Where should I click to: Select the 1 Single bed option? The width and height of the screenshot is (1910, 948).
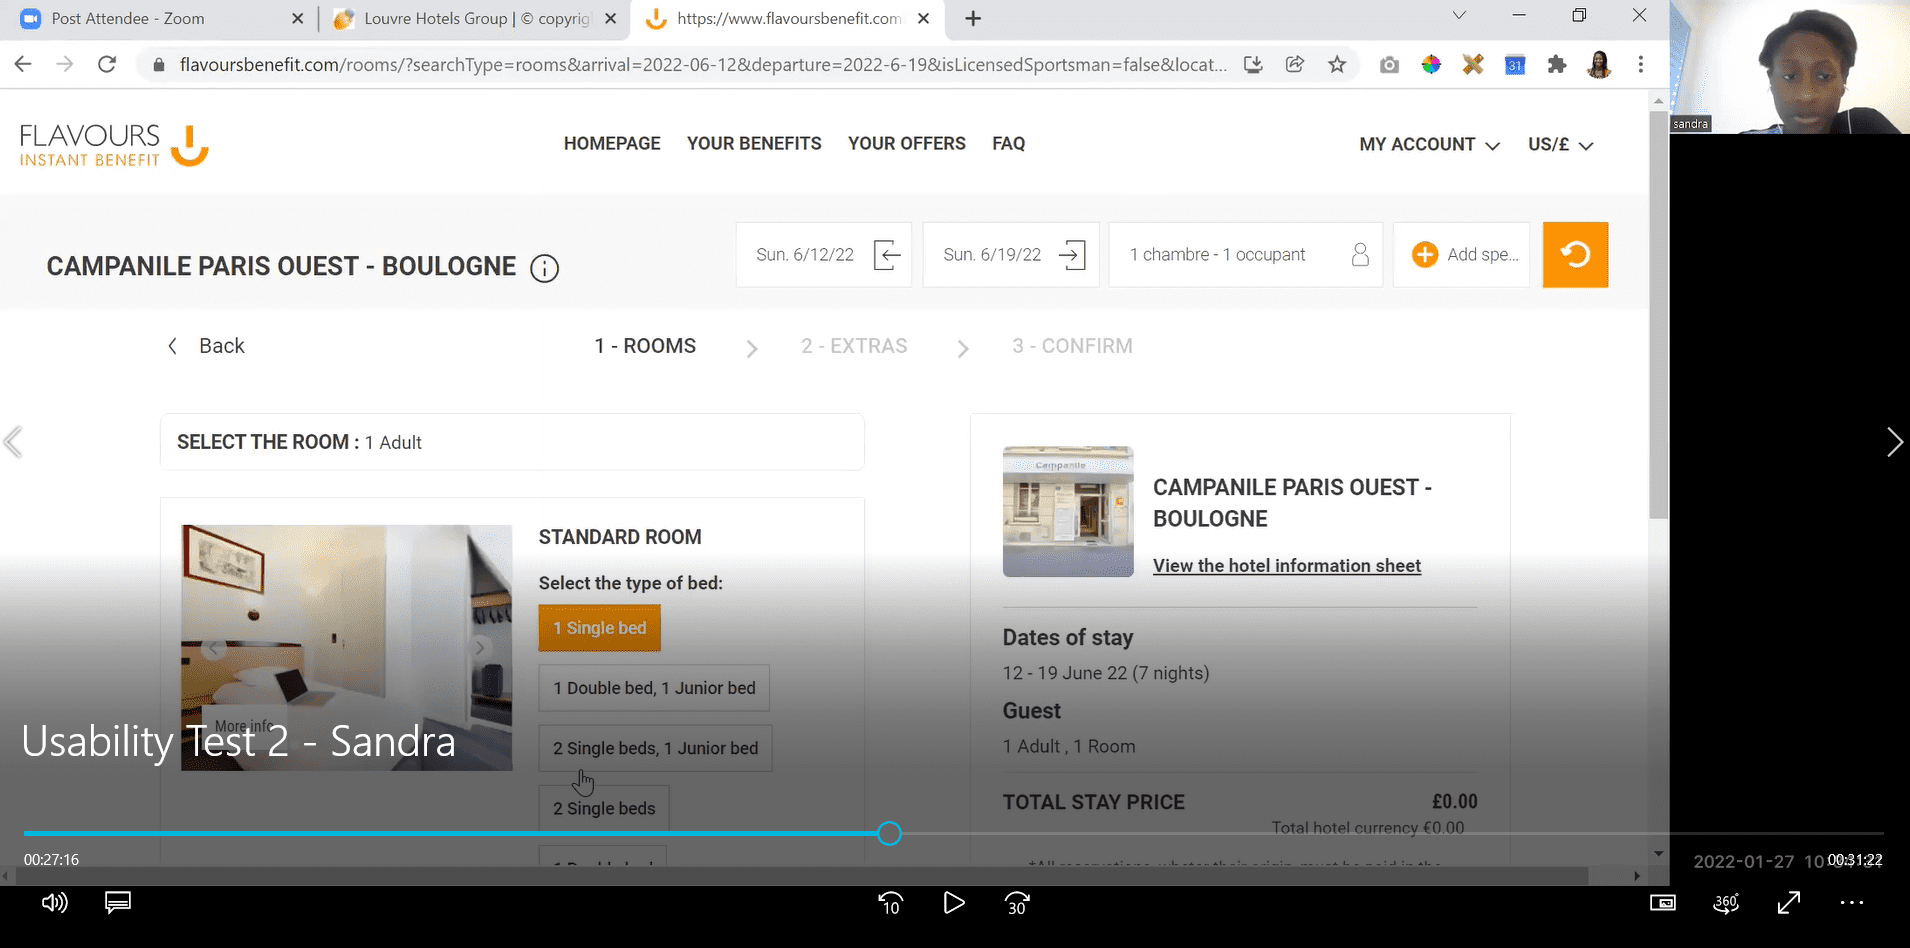[x=600, y=628]
